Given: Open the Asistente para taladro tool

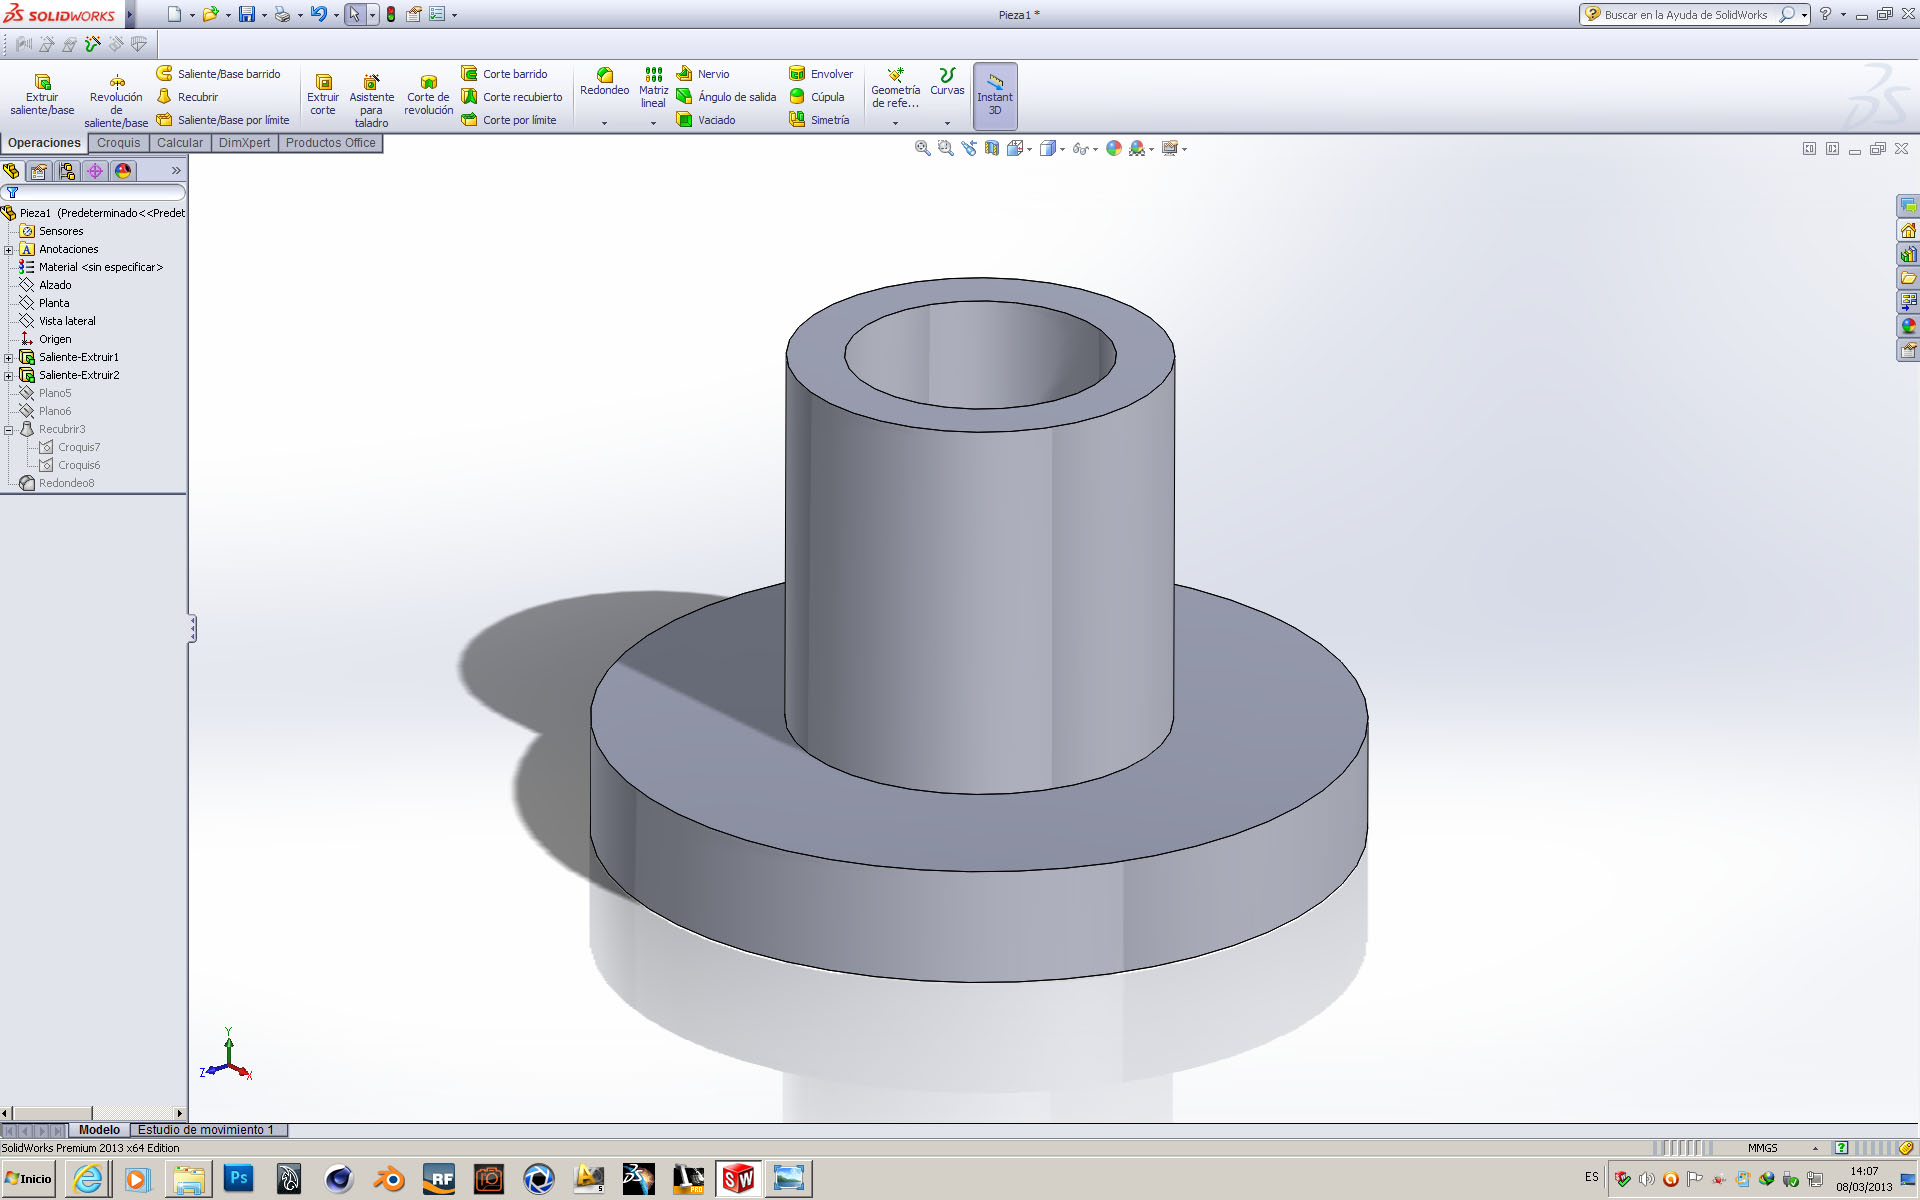Looking at the screenshot, I should [371, 100].
